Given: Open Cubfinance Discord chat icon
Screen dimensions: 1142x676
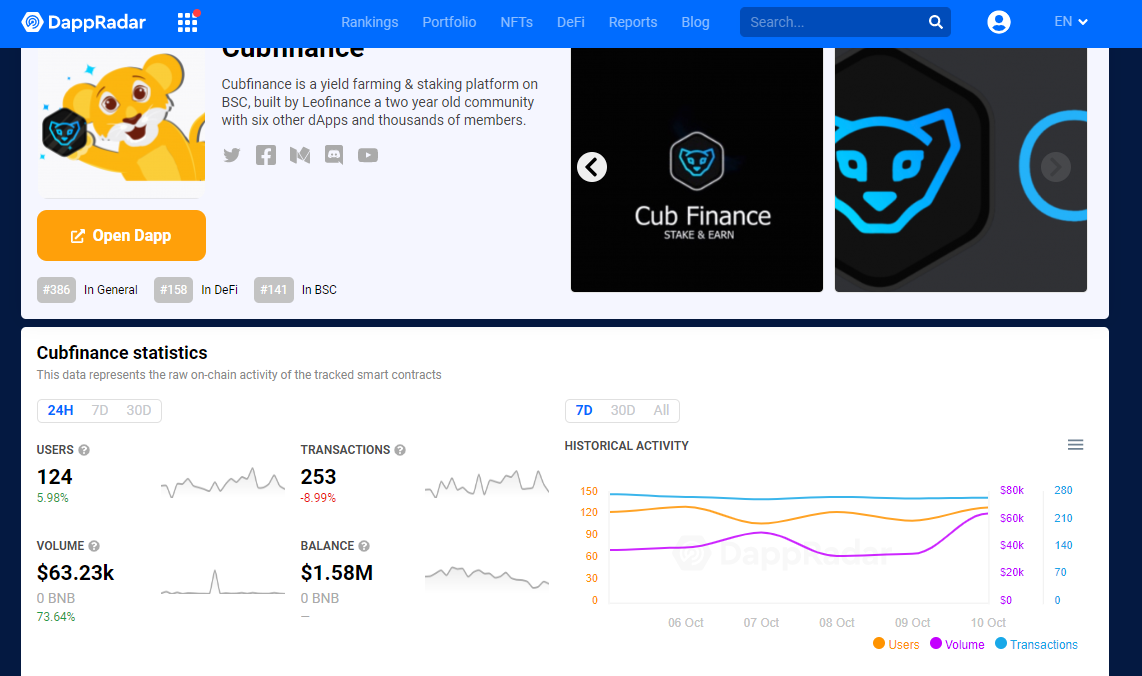Looking at the screenshot, I should coord(334,155).
